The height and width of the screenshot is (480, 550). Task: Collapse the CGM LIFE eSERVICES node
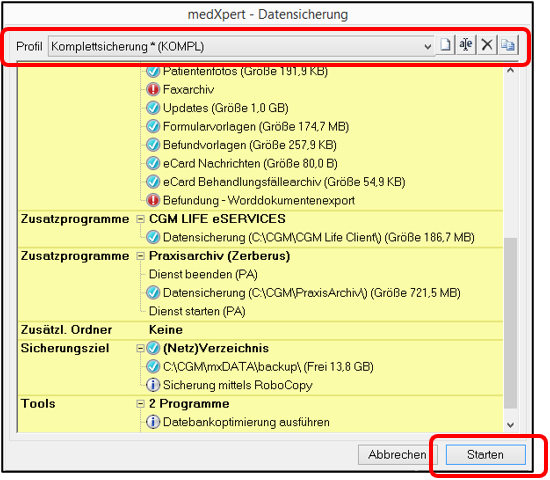pos(140,219)
